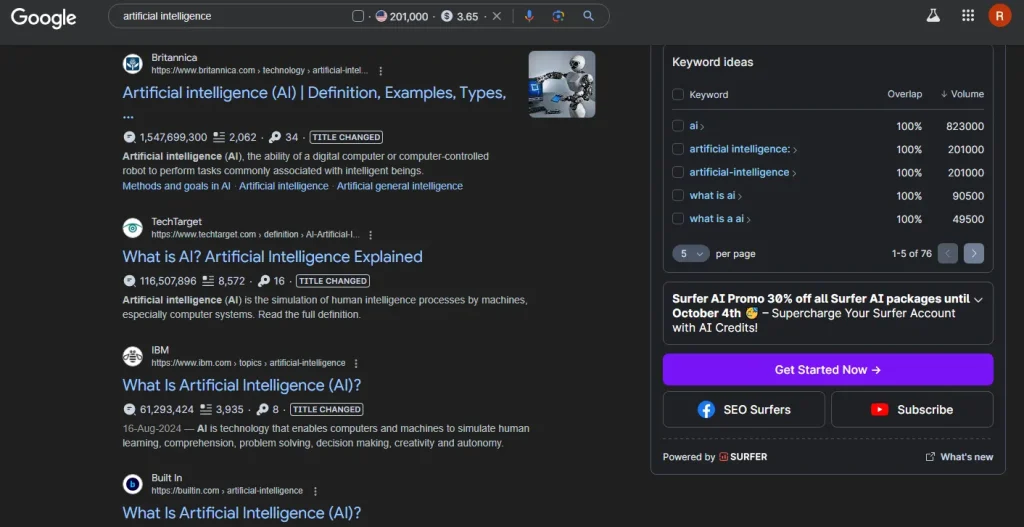The height and width of the screenshot is (527, 1024).
Task: Click the TechTarget site favicon
Action: [133, 227]
